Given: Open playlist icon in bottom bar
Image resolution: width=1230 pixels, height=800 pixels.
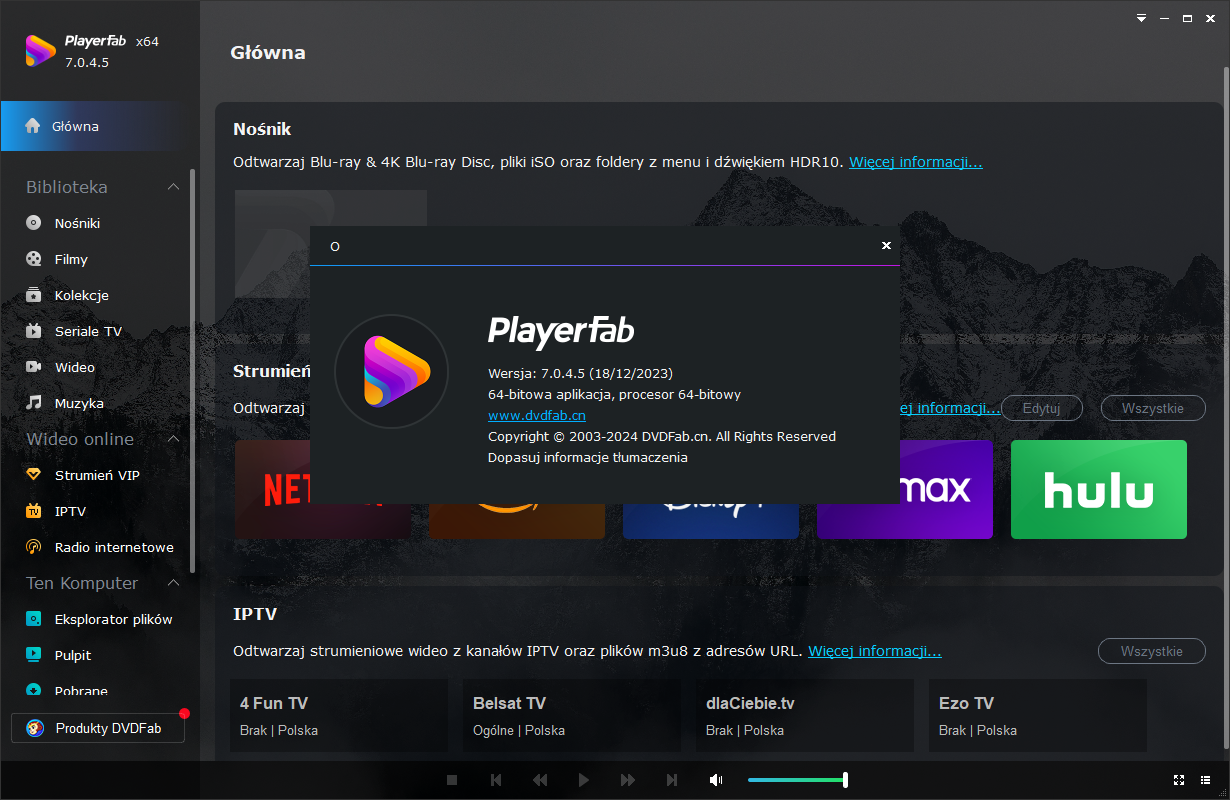Looking at the screenshot, I should click(x=1208, y=780).
